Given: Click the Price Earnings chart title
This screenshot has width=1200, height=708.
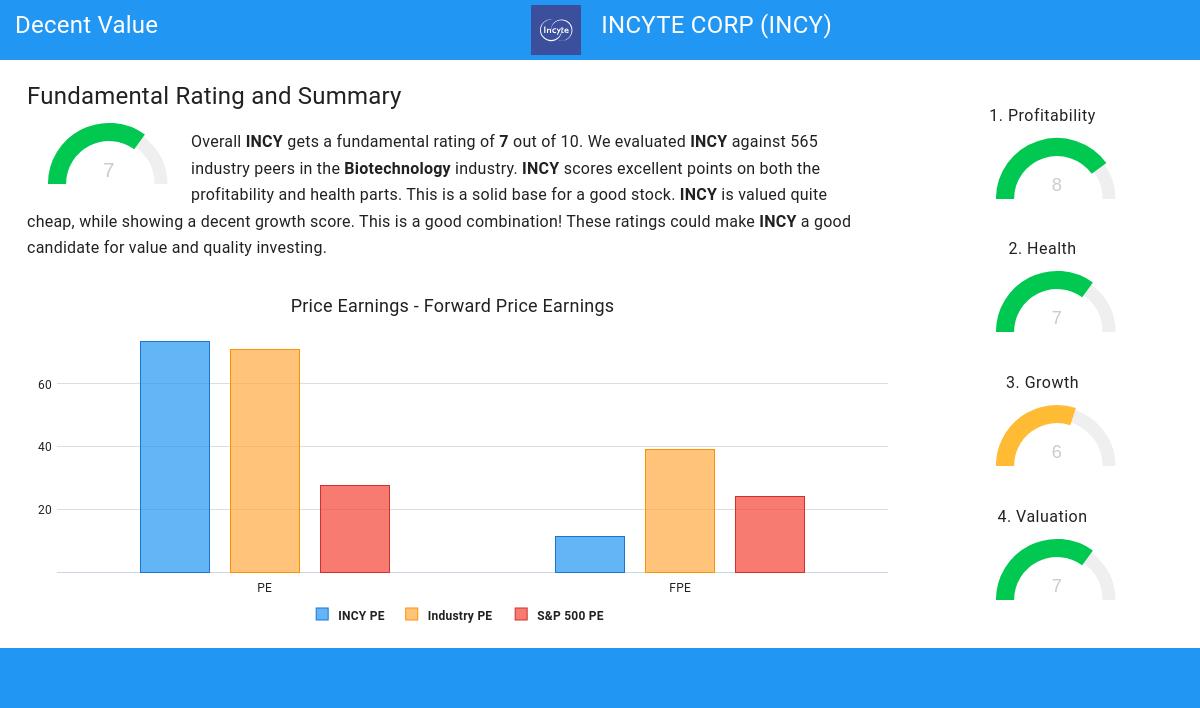Looking at the screenshot, I should [452, 306].
